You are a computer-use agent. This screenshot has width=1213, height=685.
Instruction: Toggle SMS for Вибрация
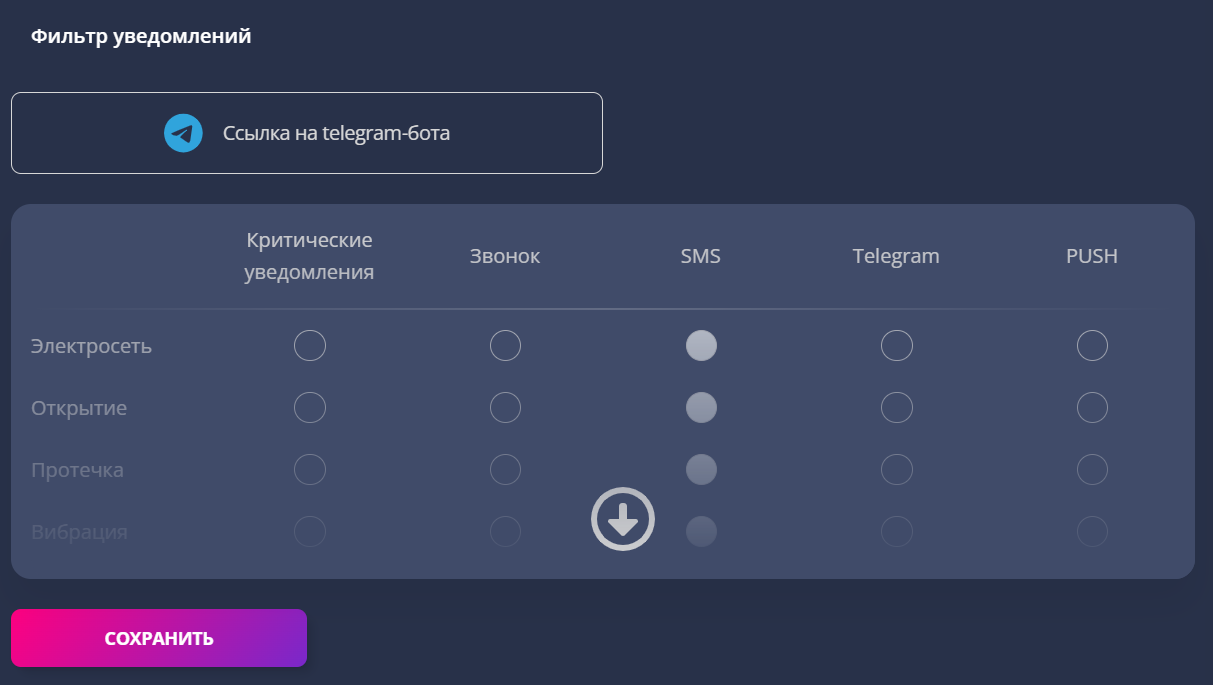(701, 532)
